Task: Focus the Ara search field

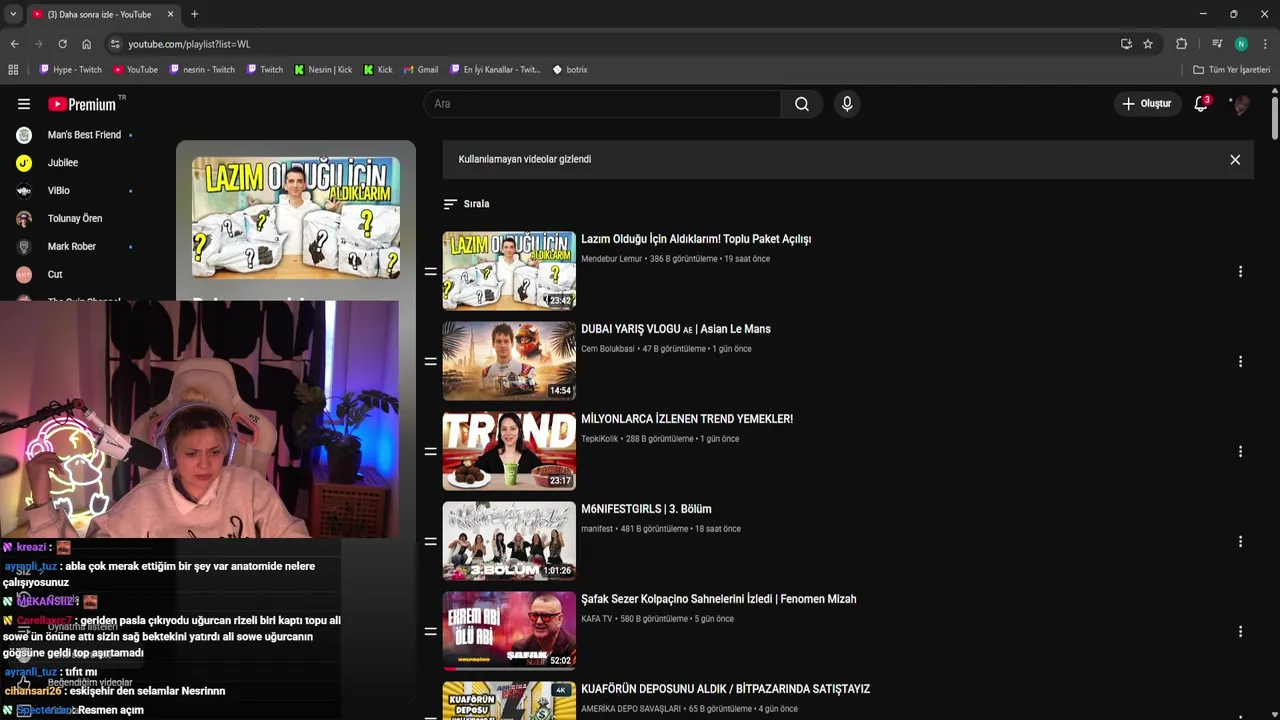Action: tap(602, 104)
